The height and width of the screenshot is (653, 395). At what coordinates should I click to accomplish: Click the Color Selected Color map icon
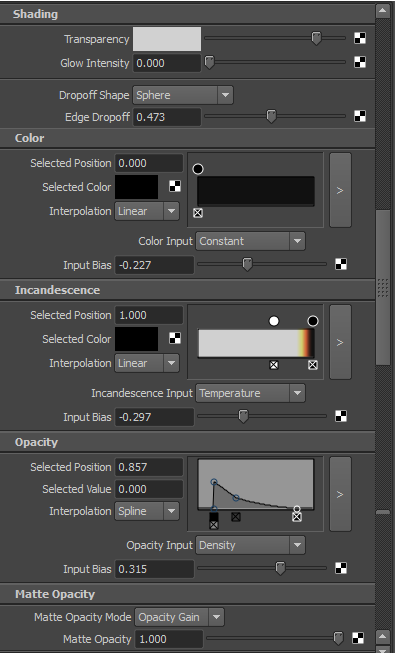(175, 186)
